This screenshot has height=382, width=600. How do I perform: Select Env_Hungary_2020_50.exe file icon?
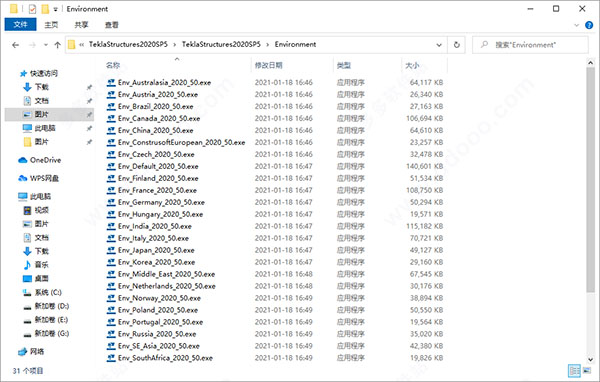(111, 214)
